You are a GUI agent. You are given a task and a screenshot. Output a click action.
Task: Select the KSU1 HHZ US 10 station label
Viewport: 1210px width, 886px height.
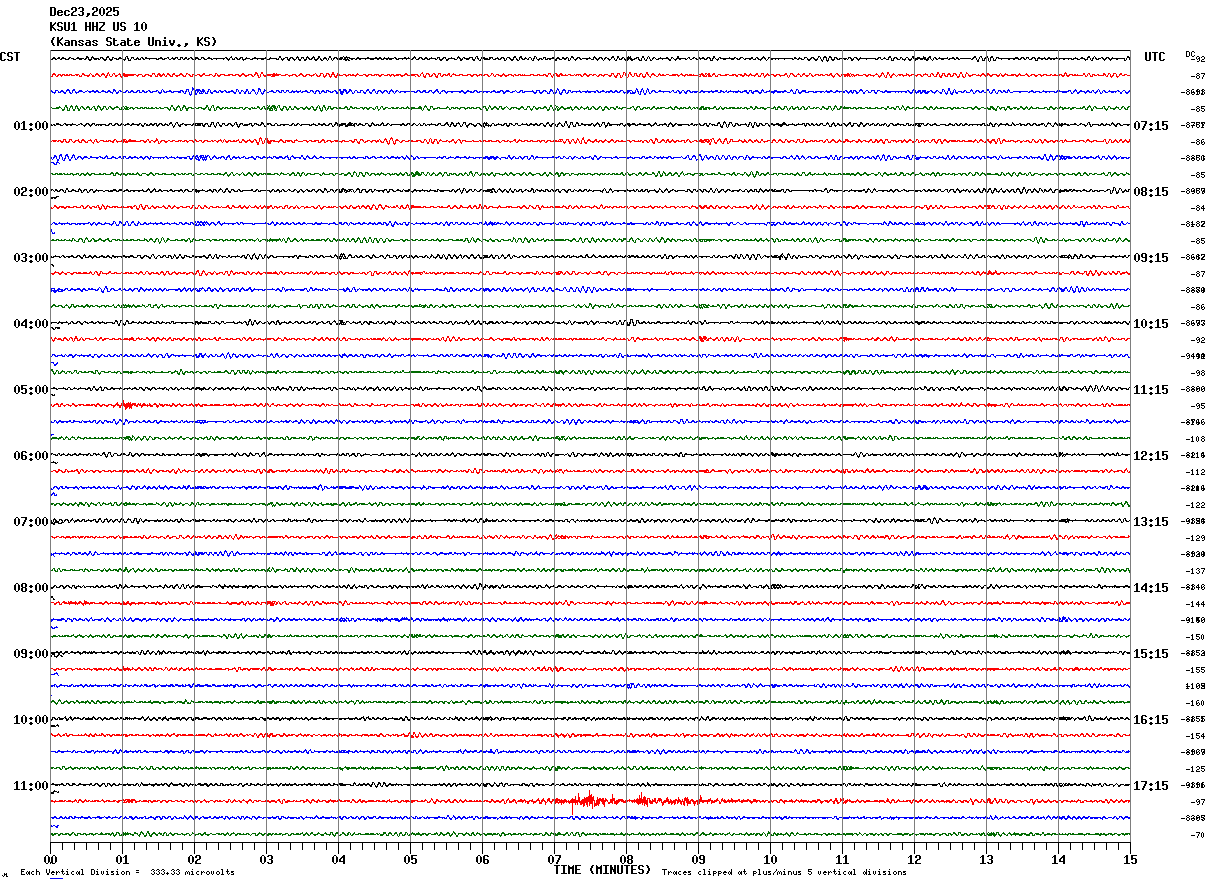pos(98,27)
